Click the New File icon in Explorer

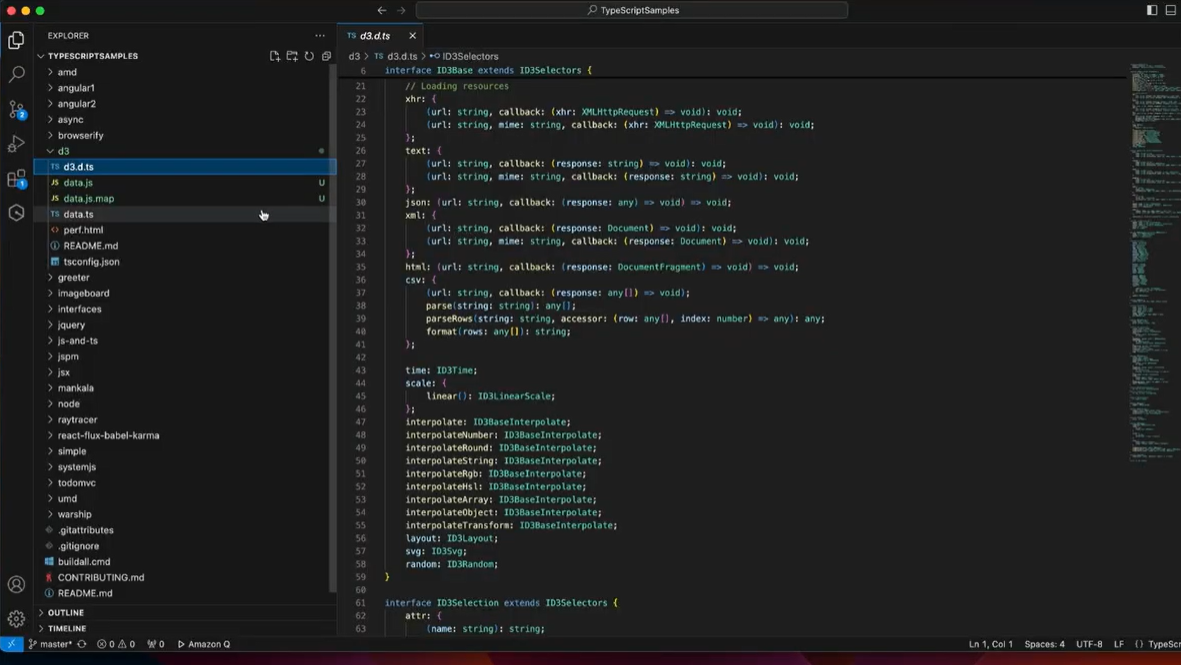point(275,56)
